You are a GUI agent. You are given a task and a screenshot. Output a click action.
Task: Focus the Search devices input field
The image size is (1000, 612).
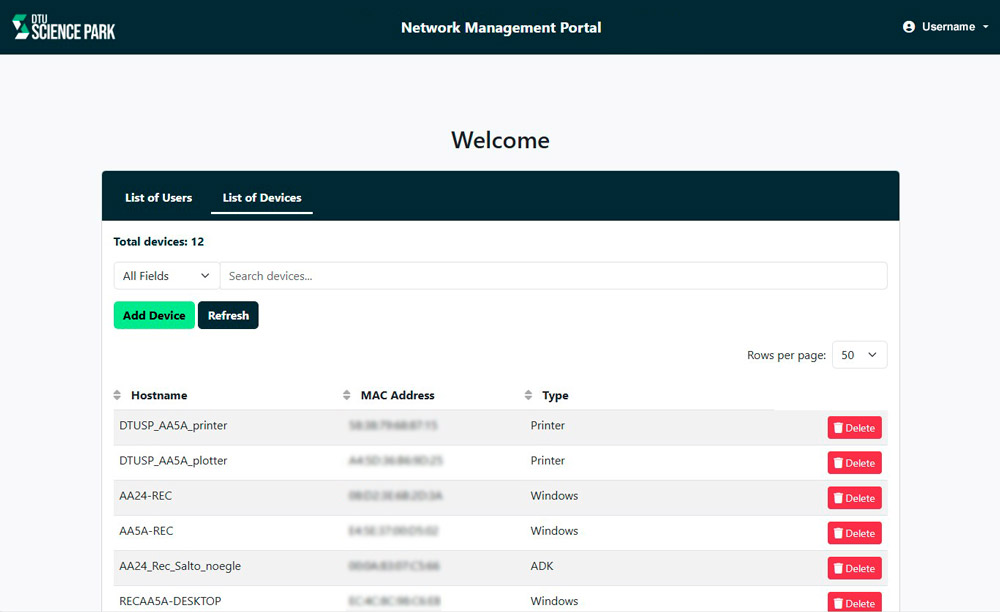click(x=552, y=276)
